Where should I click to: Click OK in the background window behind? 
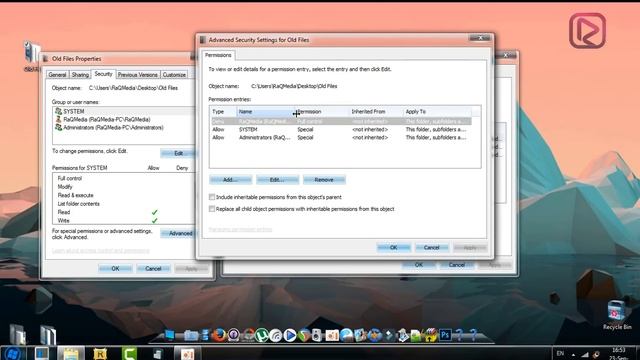click(x=419, y=264)
